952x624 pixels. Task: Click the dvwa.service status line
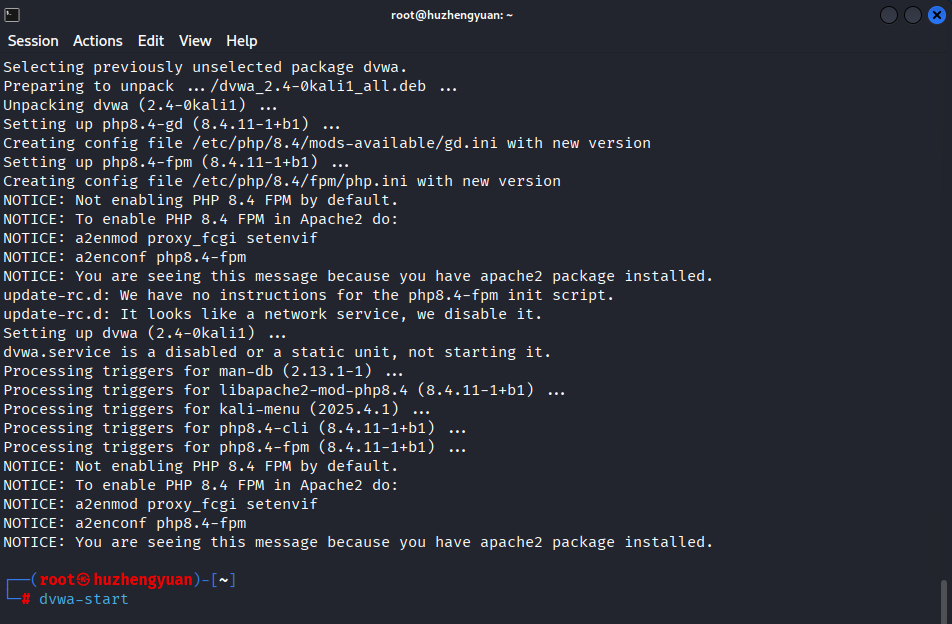277,352
